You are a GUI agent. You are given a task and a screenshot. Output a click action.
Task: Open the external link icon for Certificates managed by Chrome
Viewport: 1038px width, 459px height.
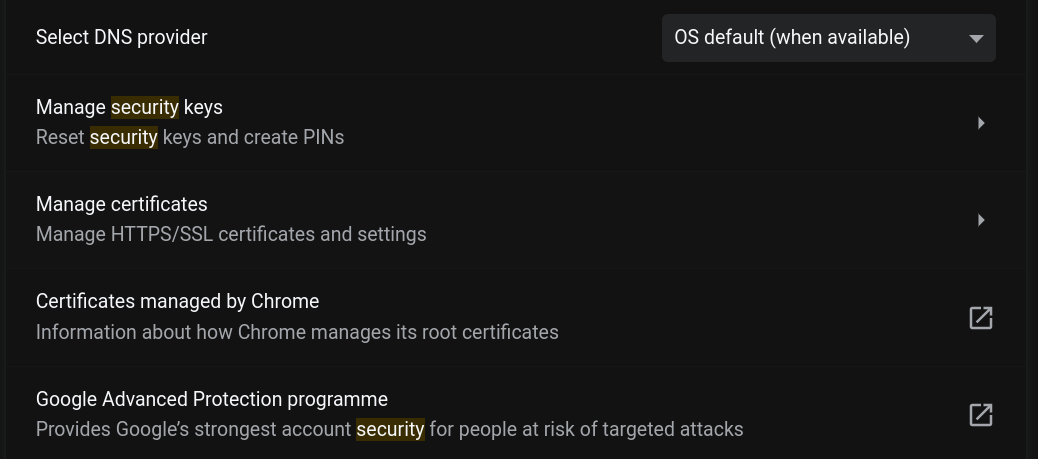pyautogui.click(x=980, y=318)
